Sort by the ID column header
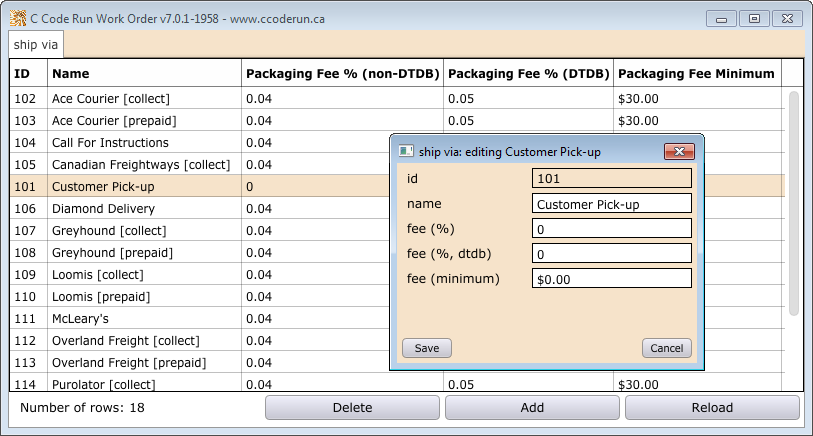 click(x=27, y=73)
